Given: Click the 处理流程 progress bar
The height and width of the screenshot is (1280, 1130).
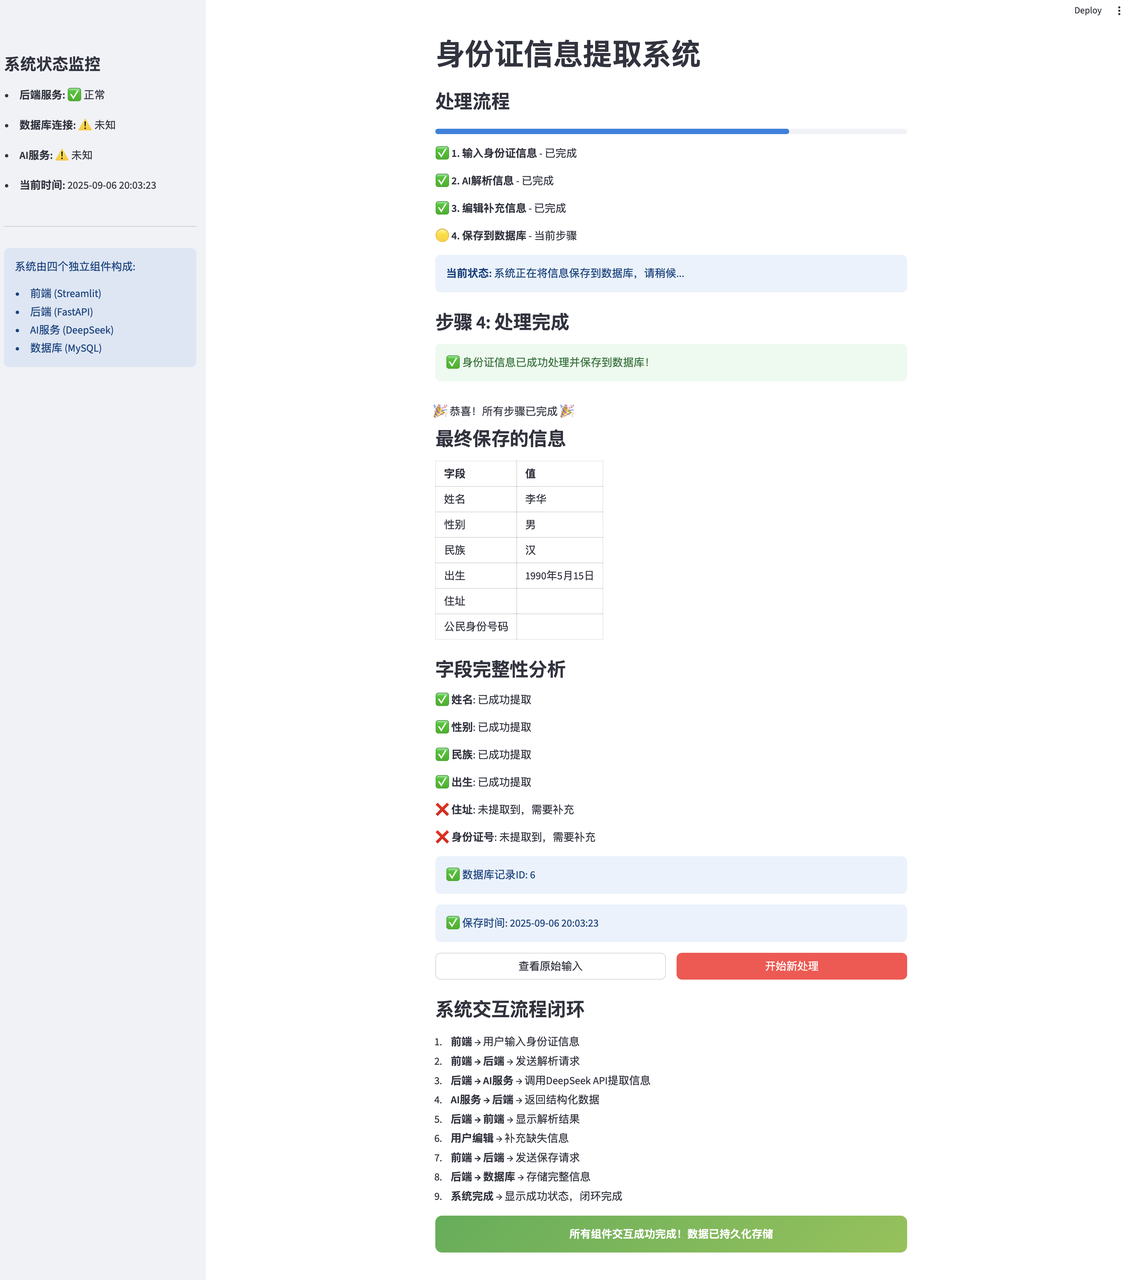Looking at the screenshot, I should pyautogui.click(x=671, y=131).
